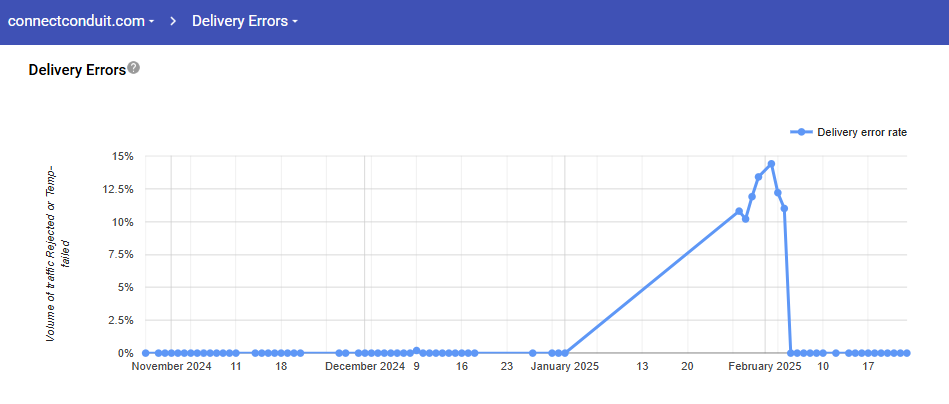Select the Delivery error rate legend label

[861, 132]
